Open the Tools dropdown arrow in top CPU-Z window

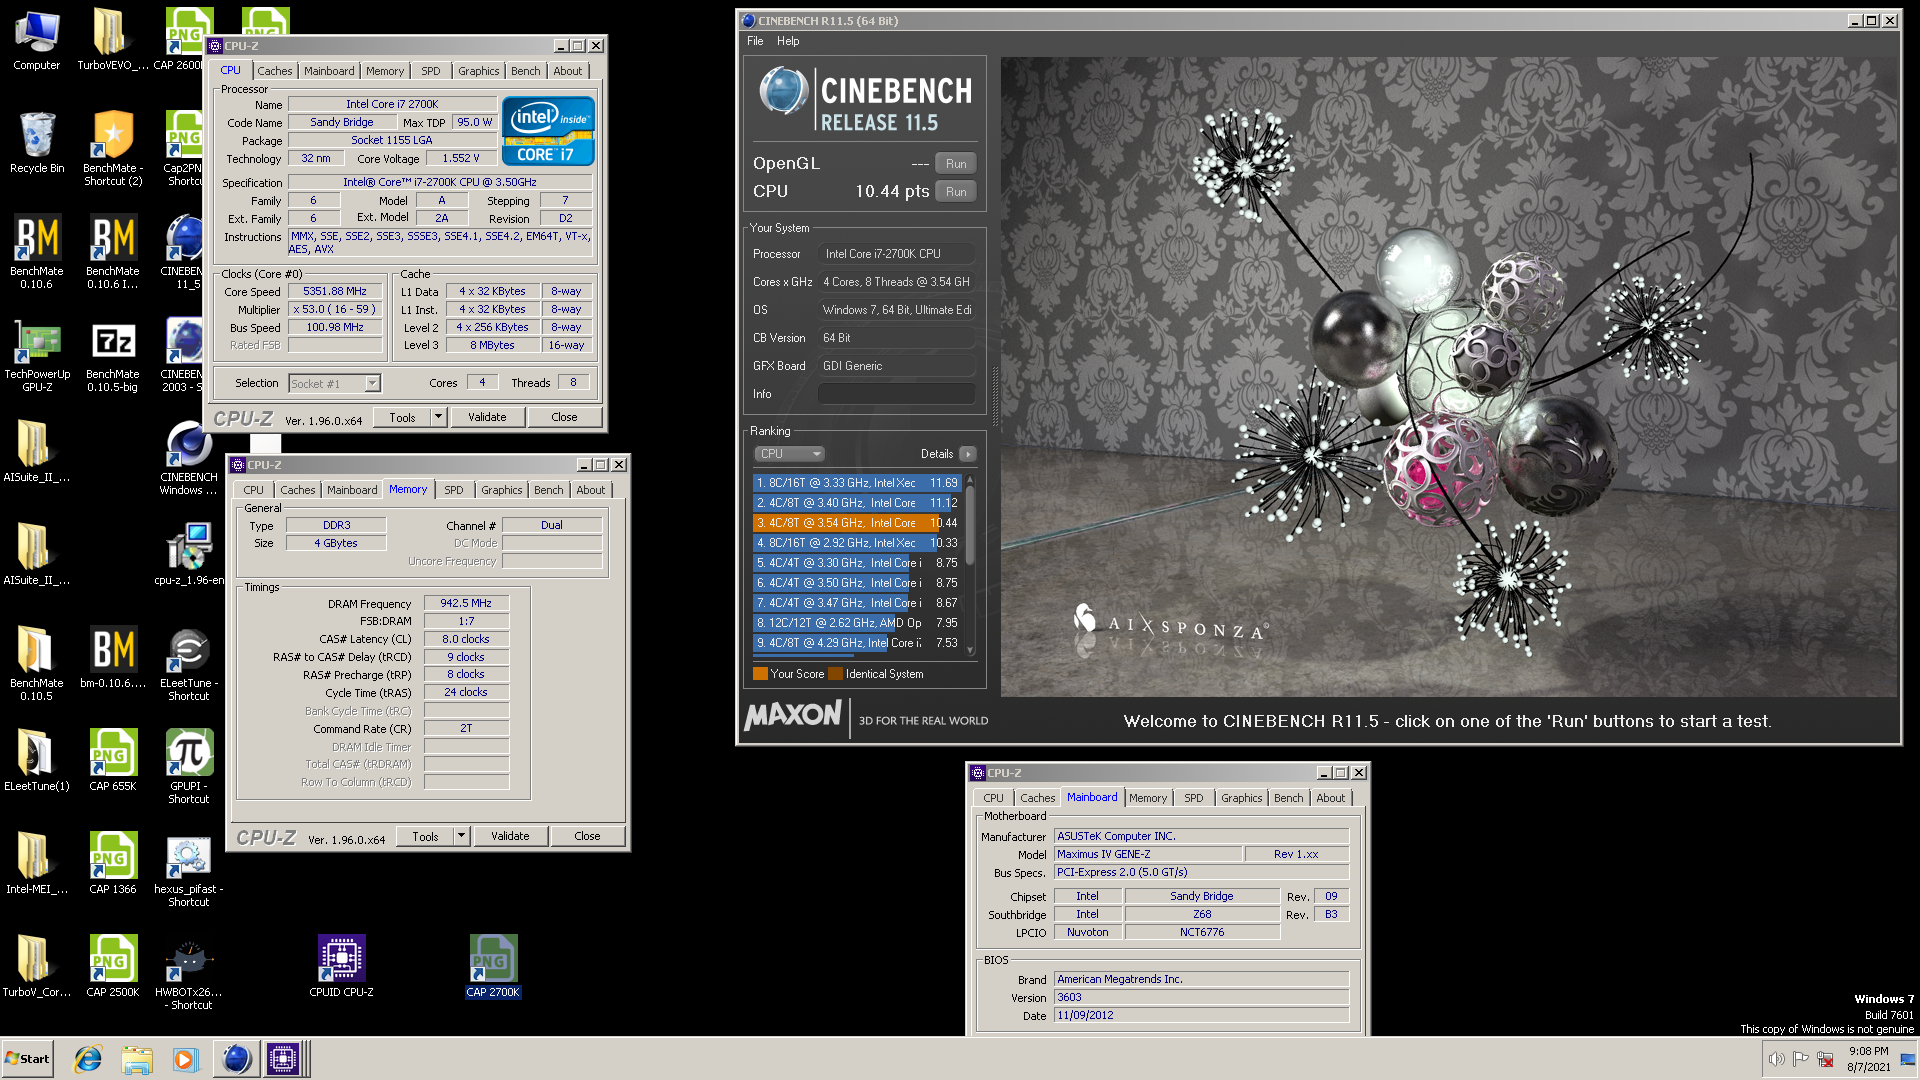pyautogui.click(x=438, y=417)
